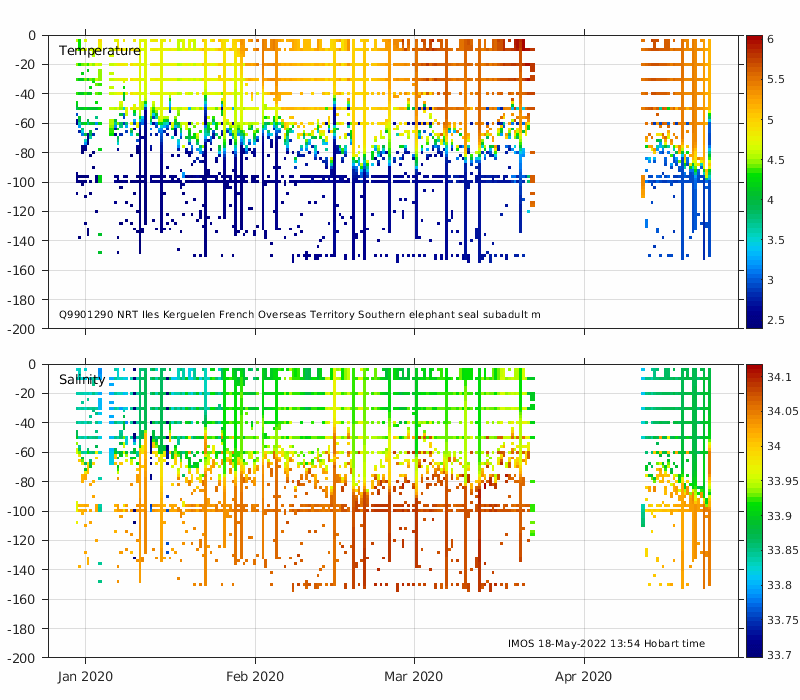Click the temperature colorbar at 2.5

[754, 320]
